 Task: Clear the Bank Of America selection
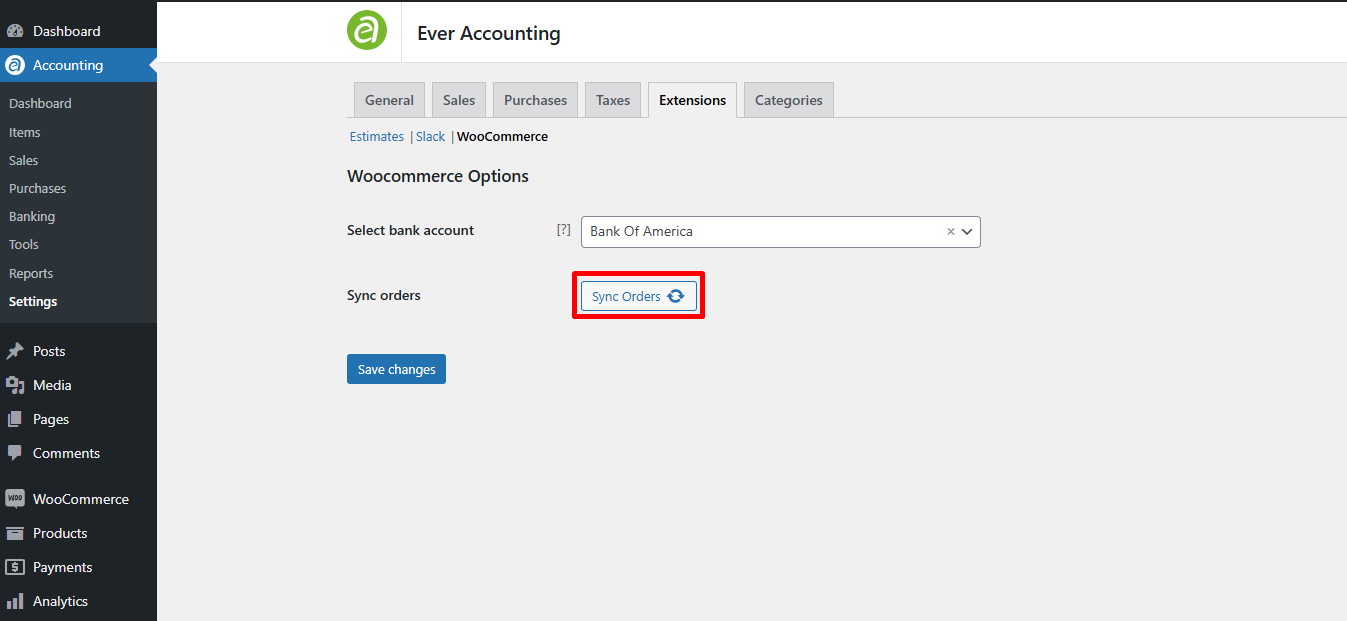(951, 231)
